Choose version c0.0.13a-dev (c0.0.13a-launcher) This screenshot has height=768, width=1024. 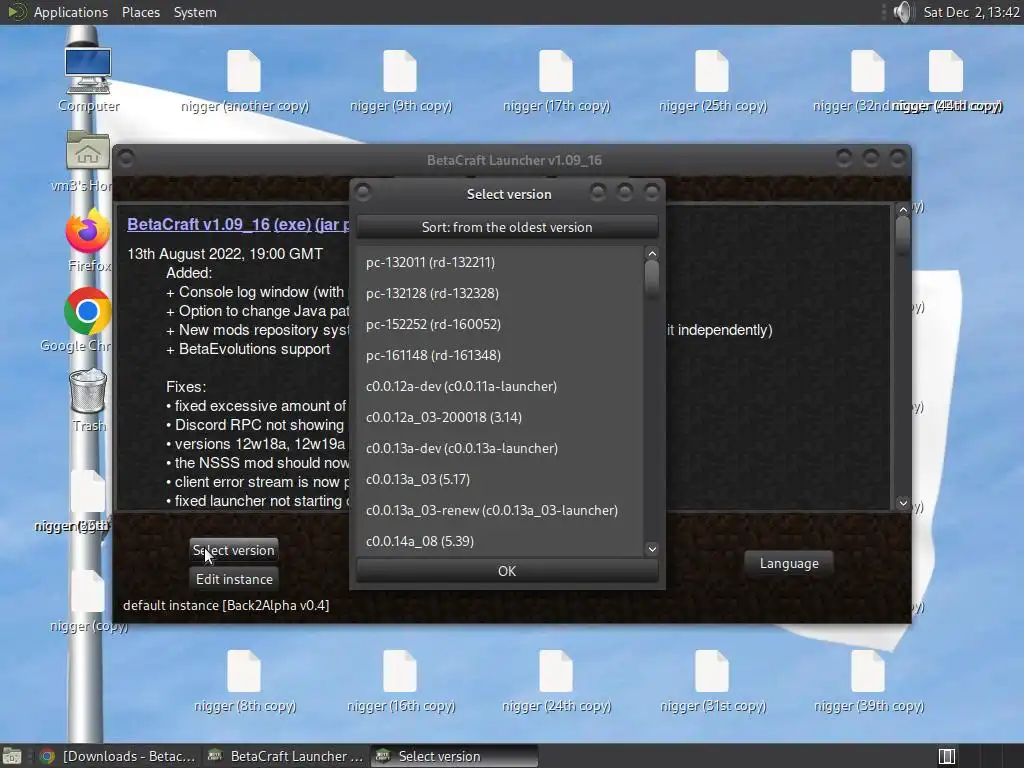pyautogui.click(x=500, y=449)
